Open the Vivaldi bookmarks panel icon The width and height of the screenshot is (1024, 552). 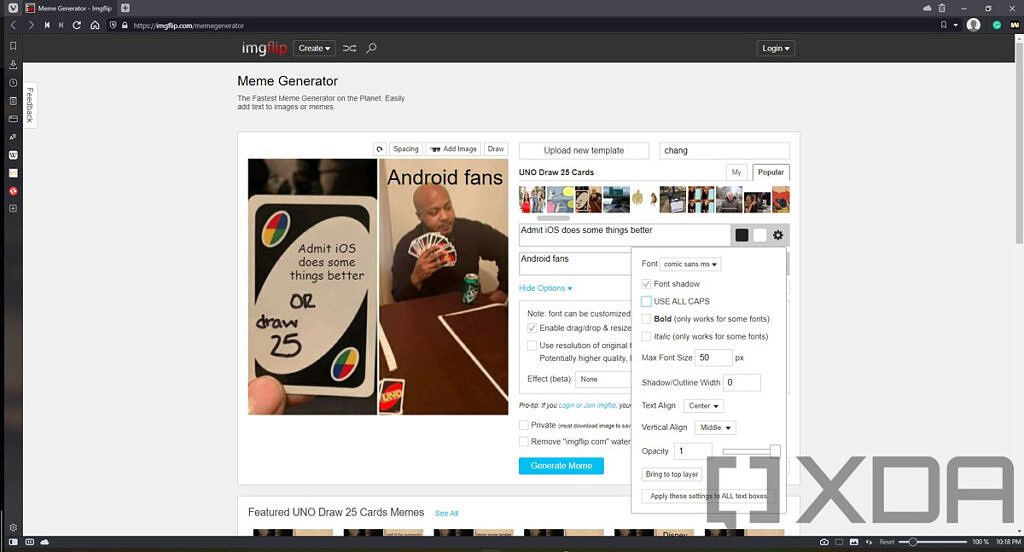(x=13, y=46)
